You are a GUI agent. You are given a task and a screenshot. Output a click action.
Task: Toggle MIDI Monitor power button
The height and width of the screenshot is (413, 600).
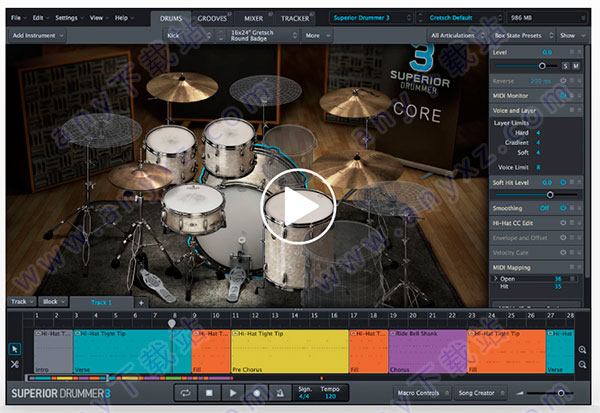563,95
